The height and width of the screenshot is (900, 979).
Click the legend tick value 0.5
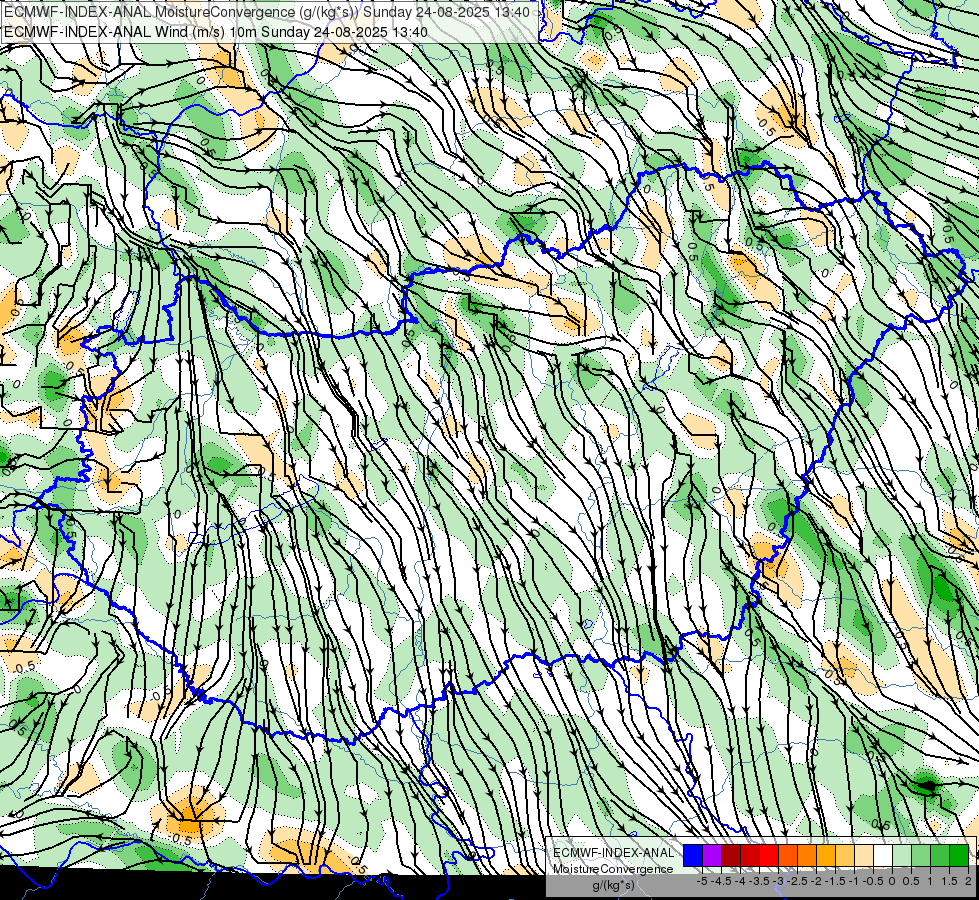[x=911, y=881]
